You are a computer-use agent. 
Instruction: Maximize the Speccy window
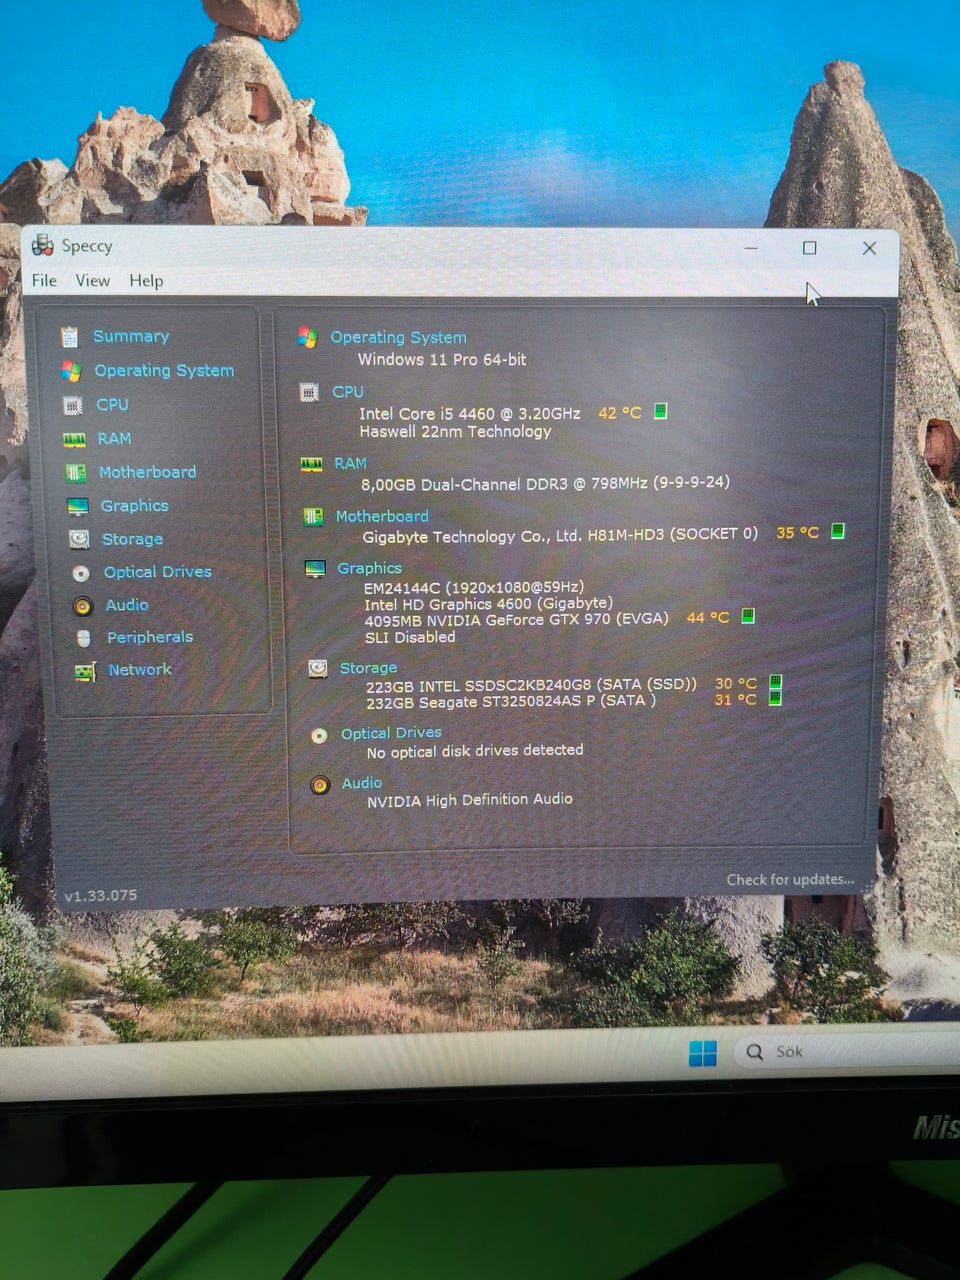click(809, 248)
